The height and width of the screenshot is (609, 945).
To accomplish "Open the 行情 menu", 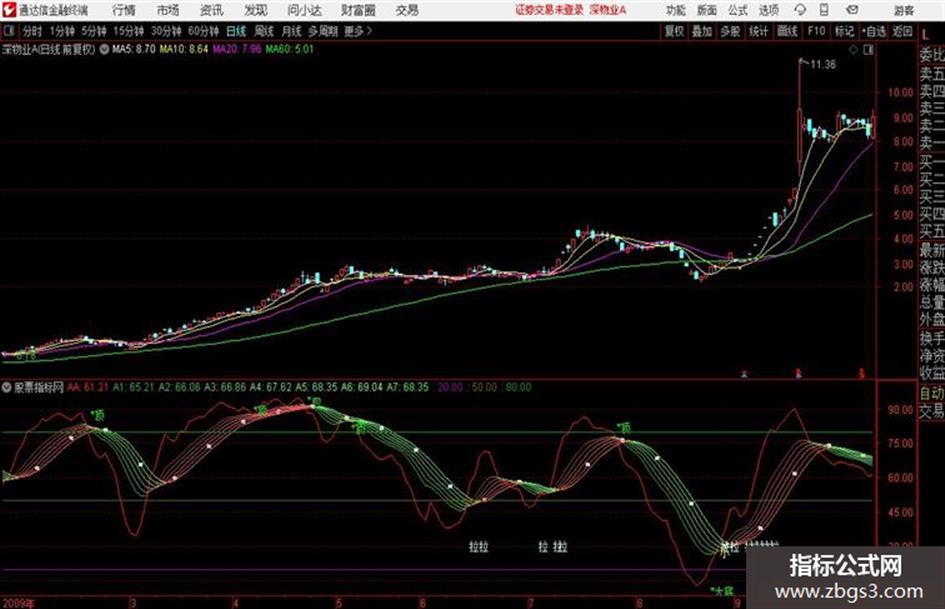I will point(124,10).
